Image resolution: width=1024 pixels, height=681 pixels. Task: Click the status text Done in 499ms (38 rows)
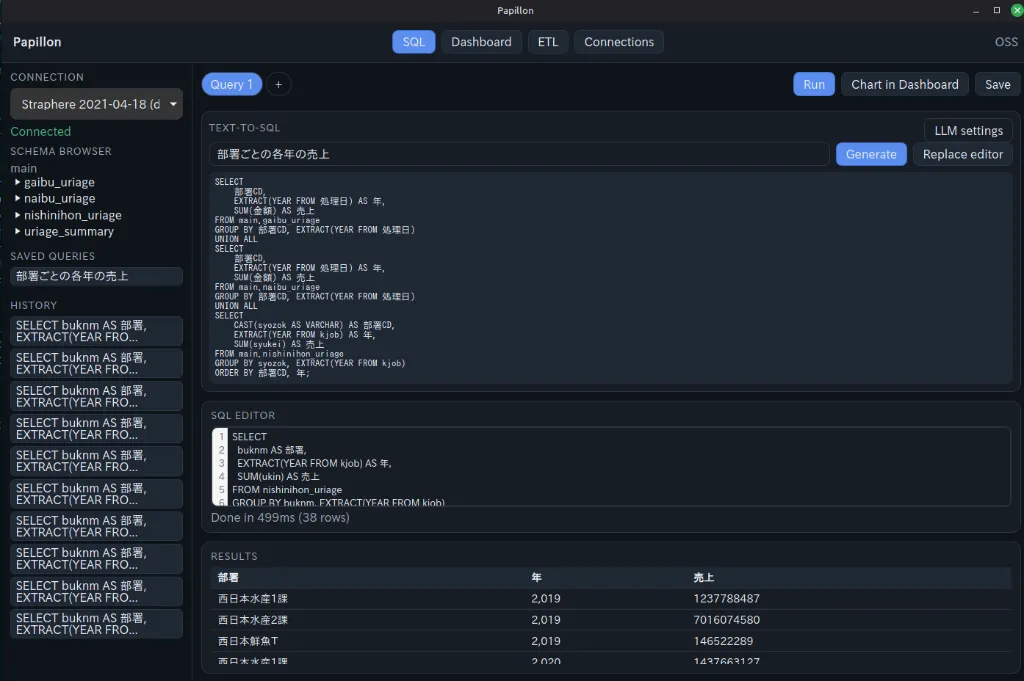280,517
